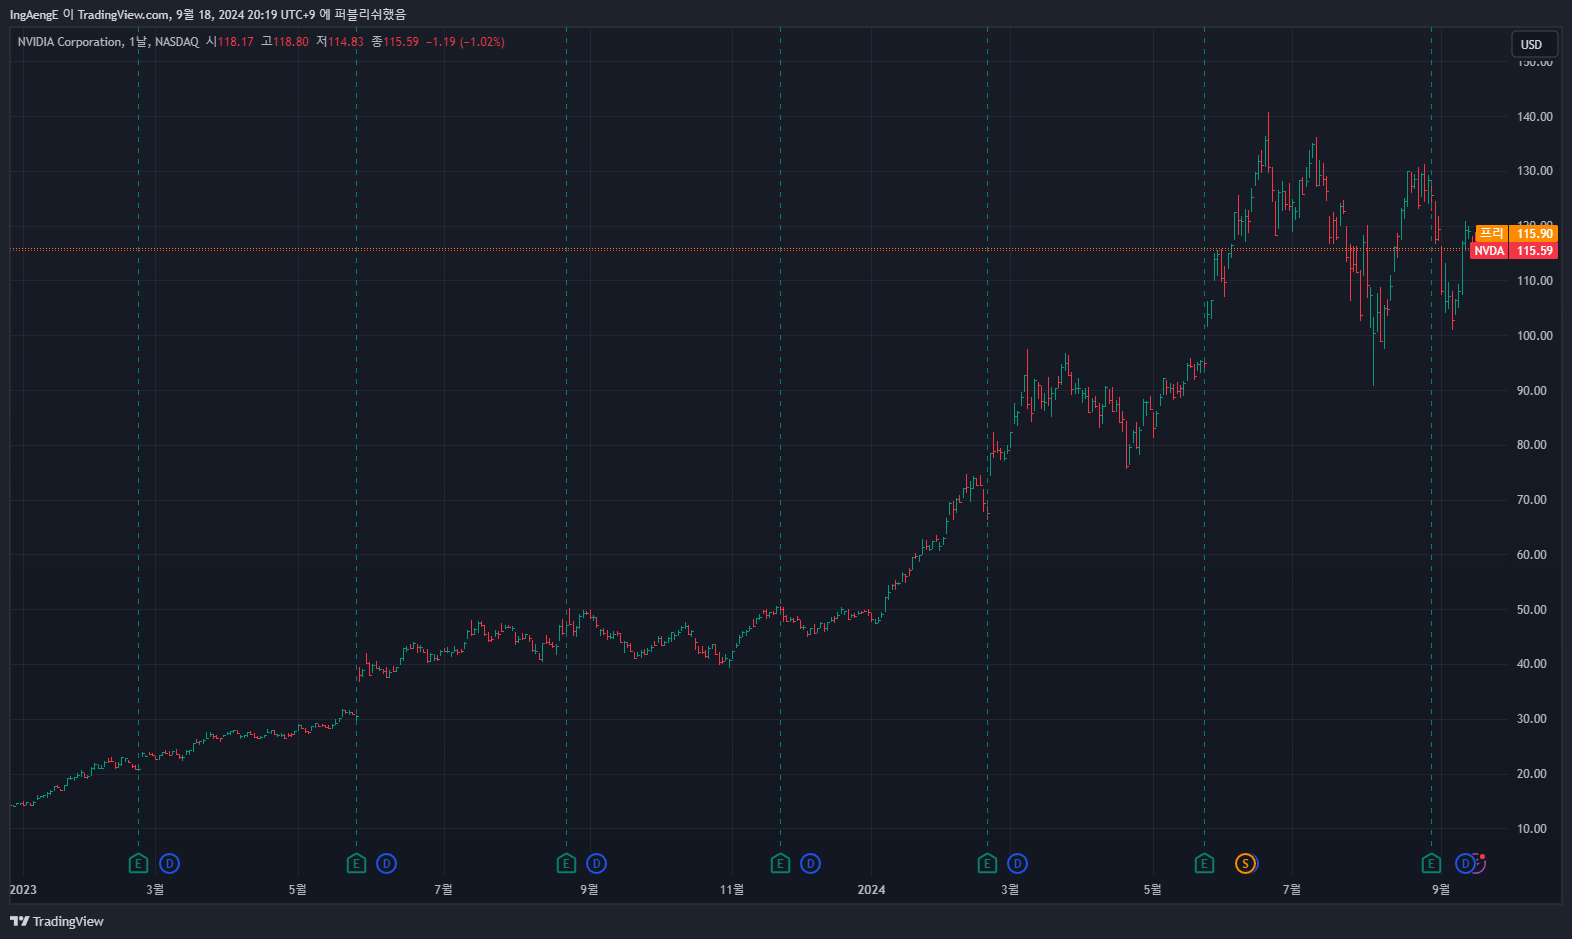This screenshot has width=1572, height=939.
Task: Click the 2024 label on time axis
Action: point(871,890)
